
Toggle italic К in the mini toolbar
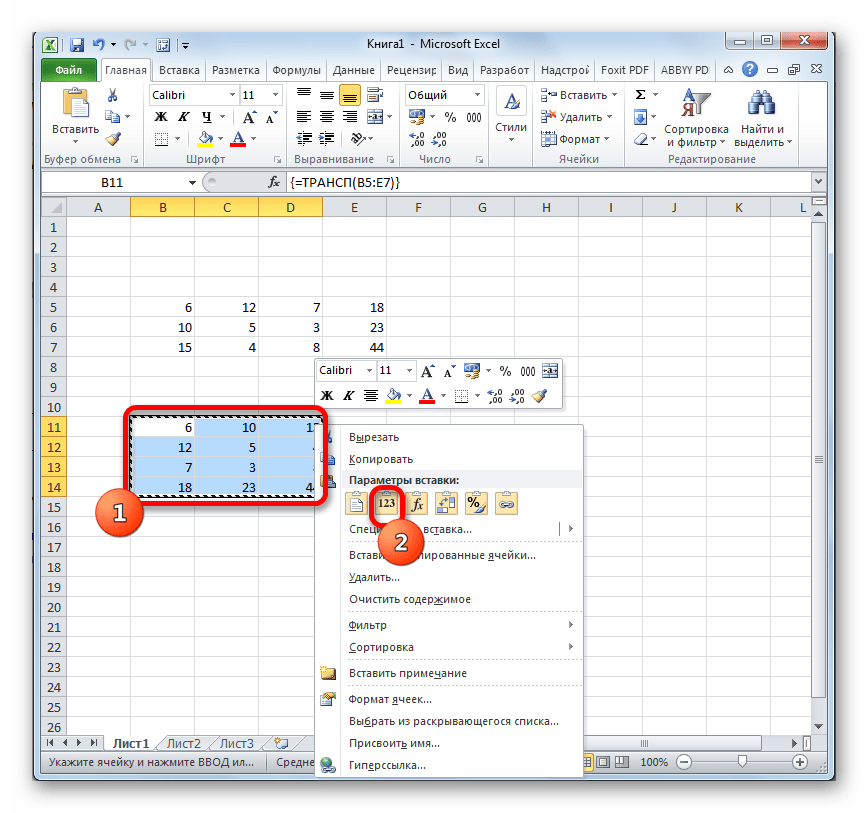click(x=348, y=396)
